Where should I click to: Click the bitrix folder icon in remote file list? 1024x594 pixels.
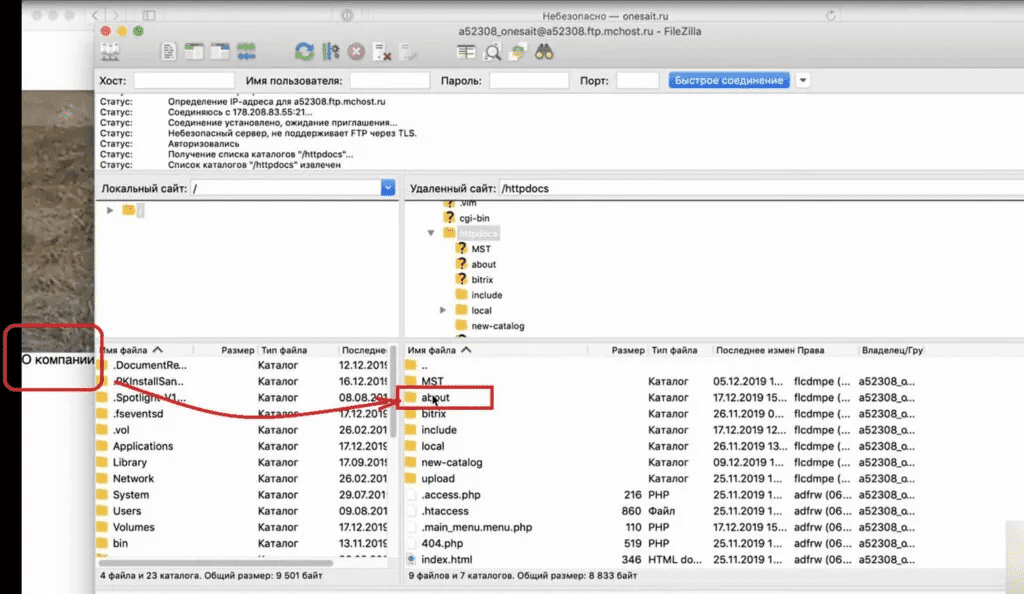point(411,414)
